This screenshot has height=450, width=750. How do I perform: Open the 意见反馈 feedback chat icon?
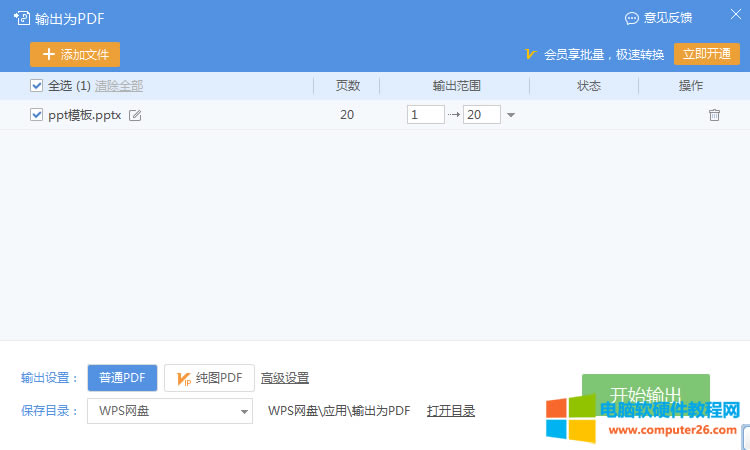click(x=632, y=18)
